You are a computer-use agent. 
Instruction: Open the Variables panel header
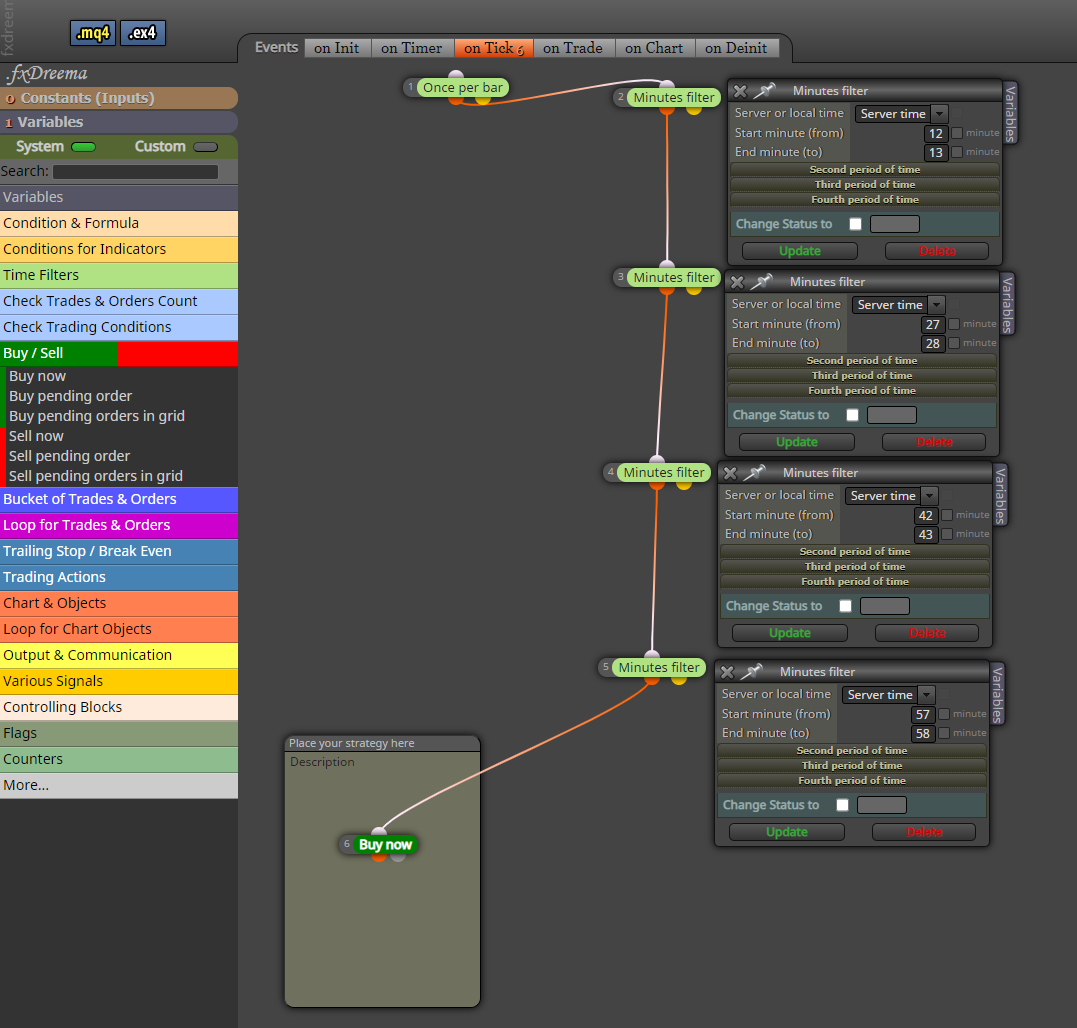(x=119, y=122)
